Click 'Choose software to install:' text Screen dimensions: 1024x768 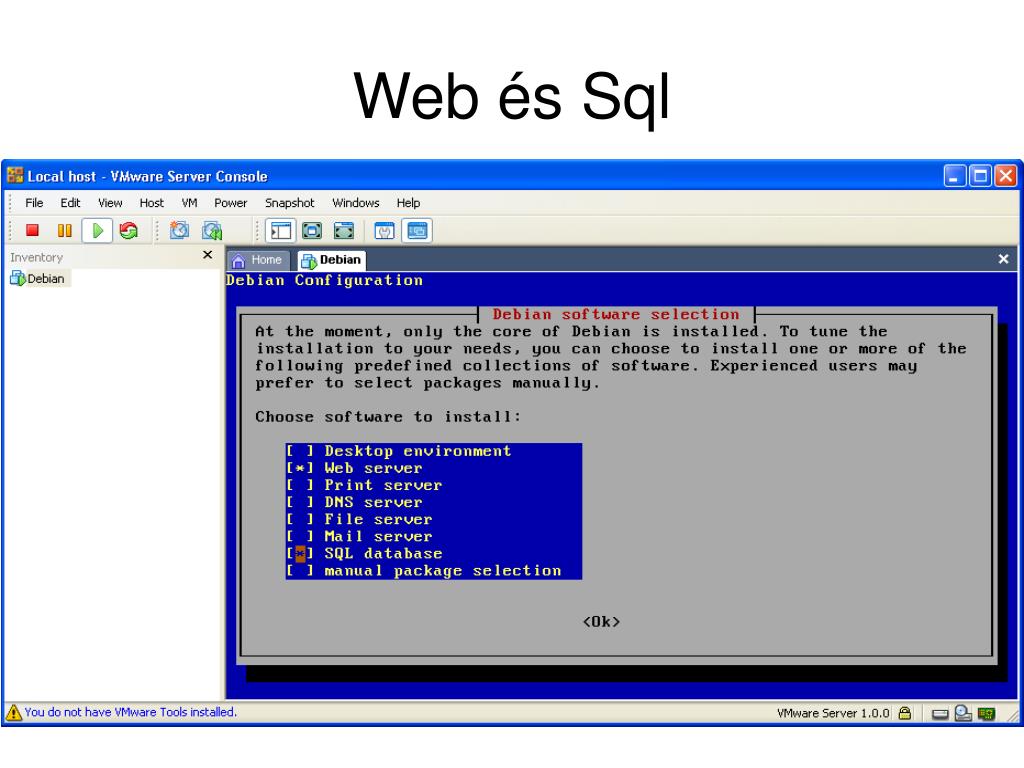389,417
